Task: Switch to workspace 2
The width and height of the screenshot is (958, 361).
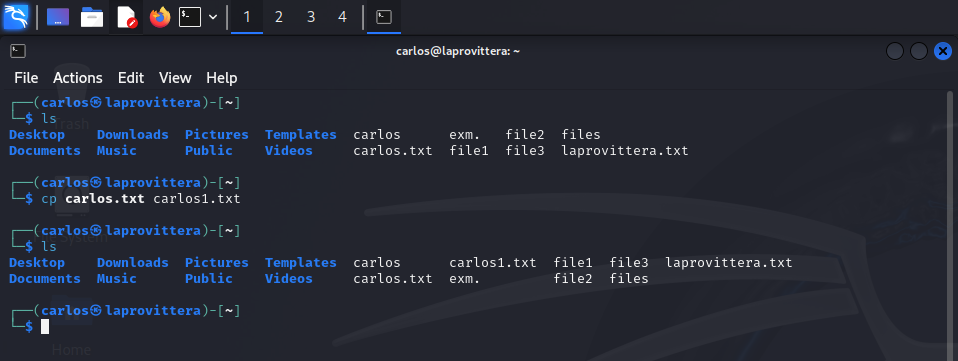Action: (x=279, y=17)
